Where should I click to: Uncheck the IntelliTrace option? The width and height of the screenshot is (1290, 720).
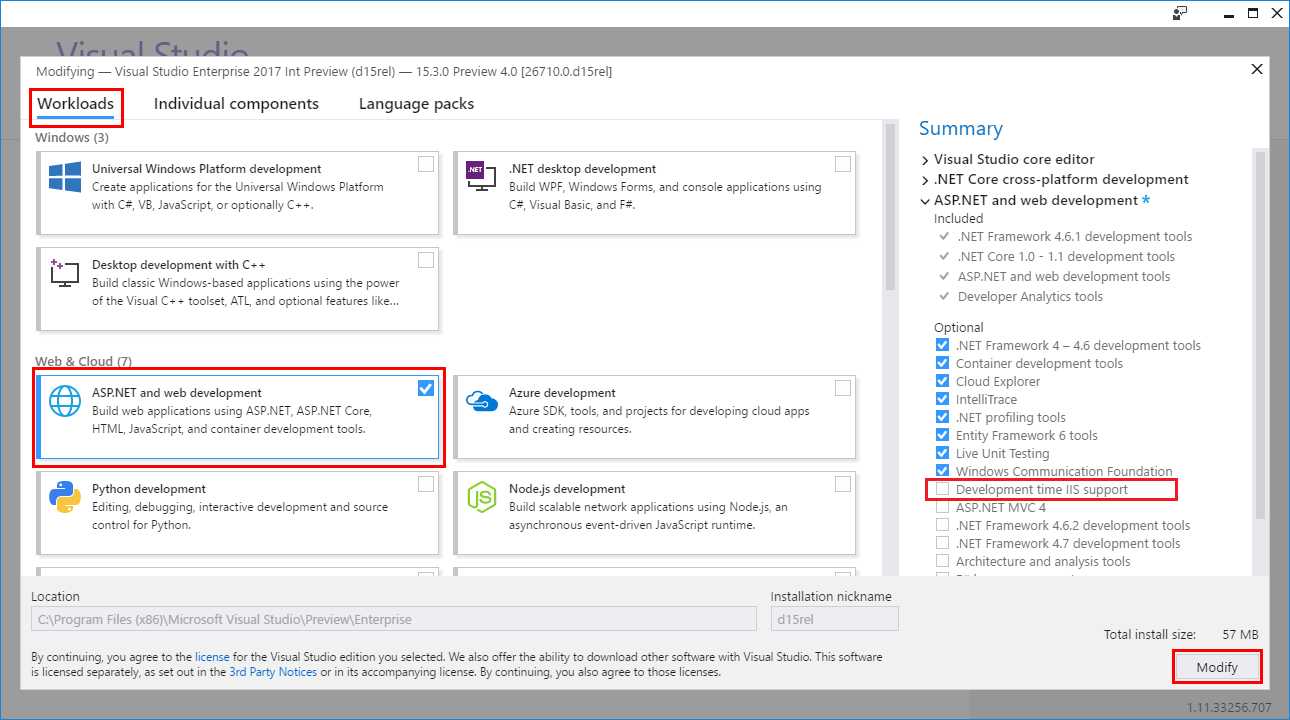(x=942, y=400)
